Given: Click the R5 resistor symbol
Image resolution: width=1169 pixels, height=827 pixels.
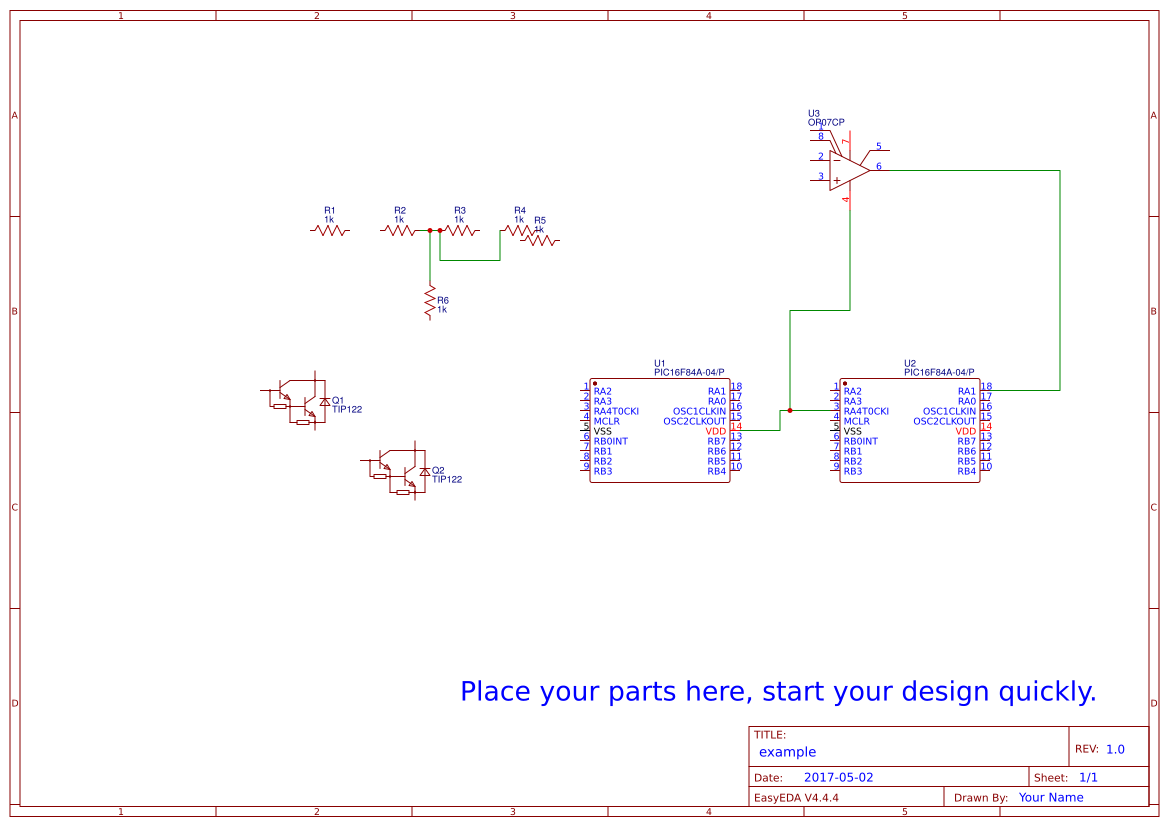Looking at the screenshot, I should pyautogui.click(x=540, y=241).
